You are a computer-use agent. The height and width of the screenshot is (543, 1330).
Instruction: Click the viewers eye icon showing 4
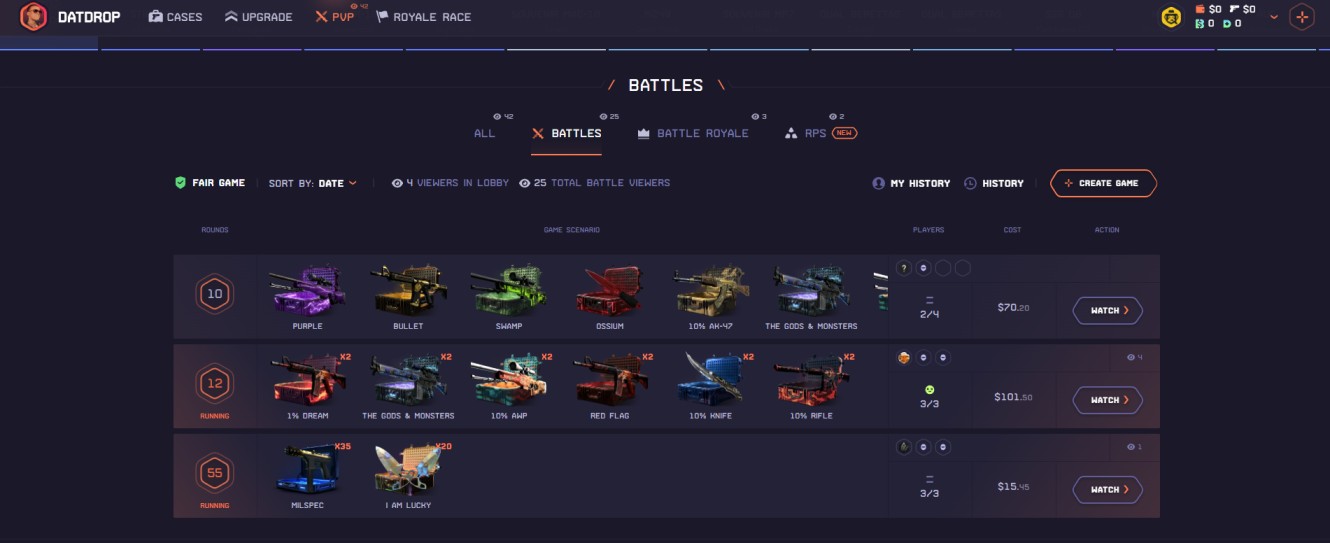pyautogui.click(x=1131, y=357)
